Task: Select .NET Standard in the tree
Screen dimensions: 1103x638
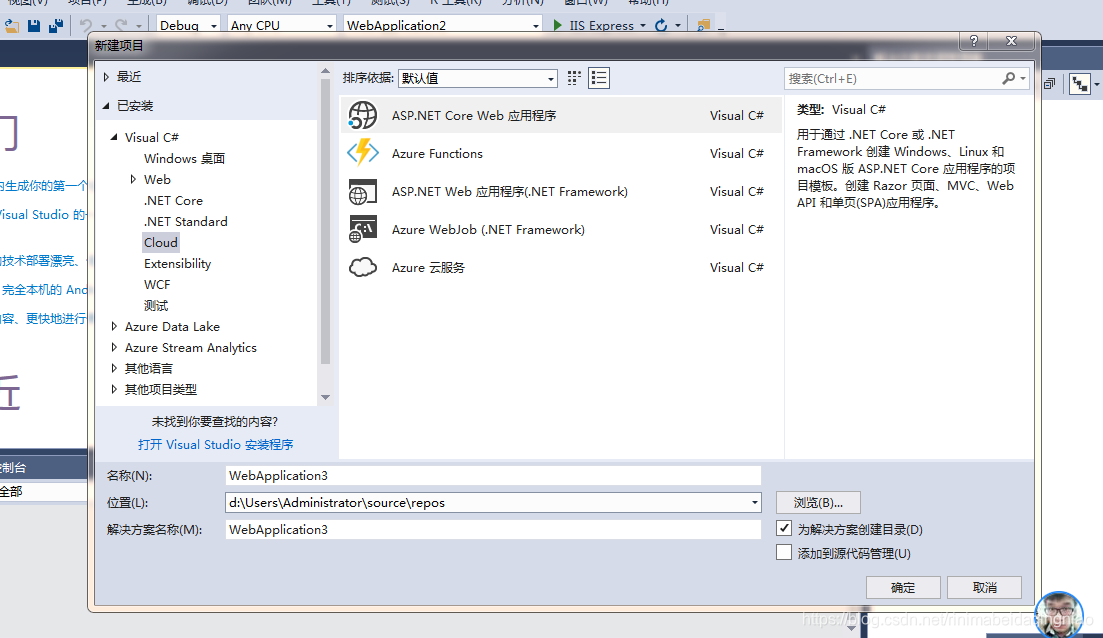Action: (x=186, y=222)
